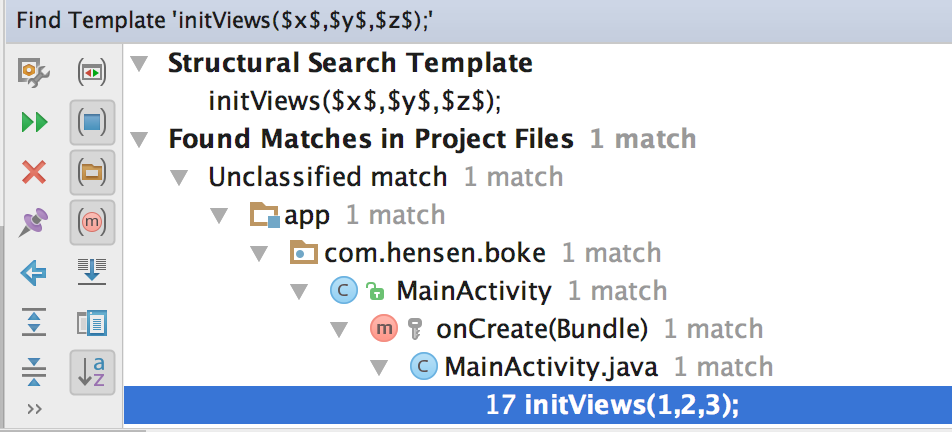Open preview usages panel icon

(92, 322)
